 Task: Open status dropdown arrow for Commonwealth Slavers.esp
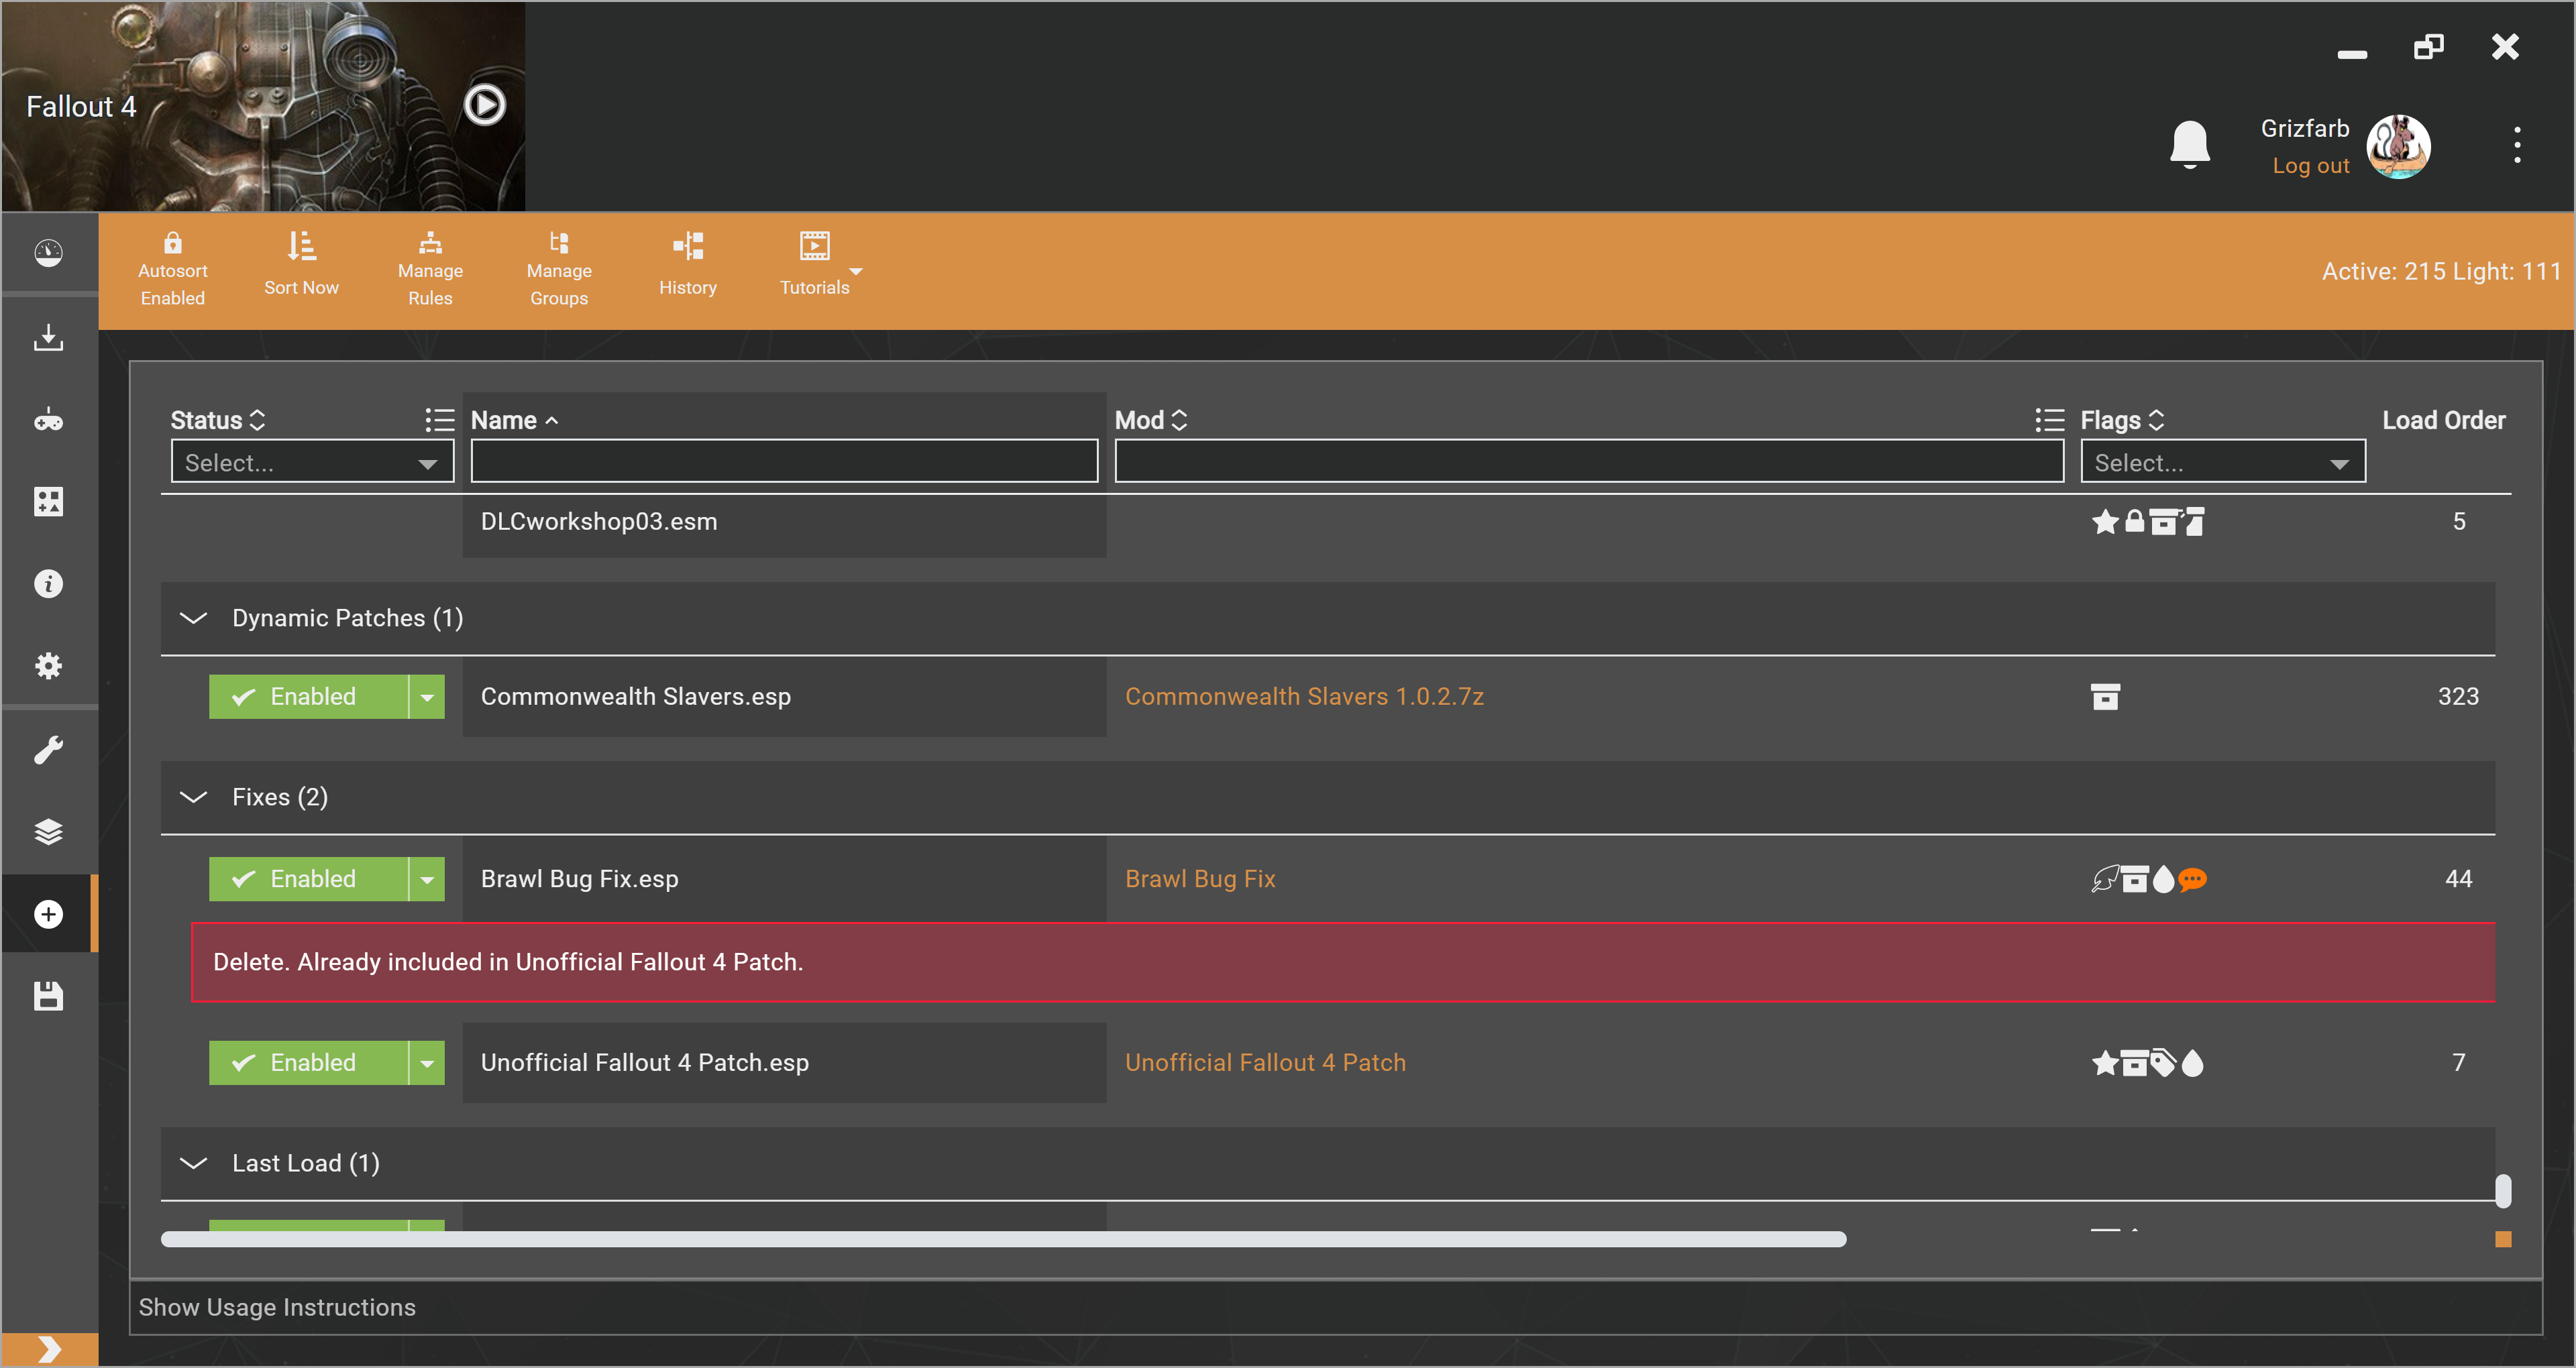point(427,697)
